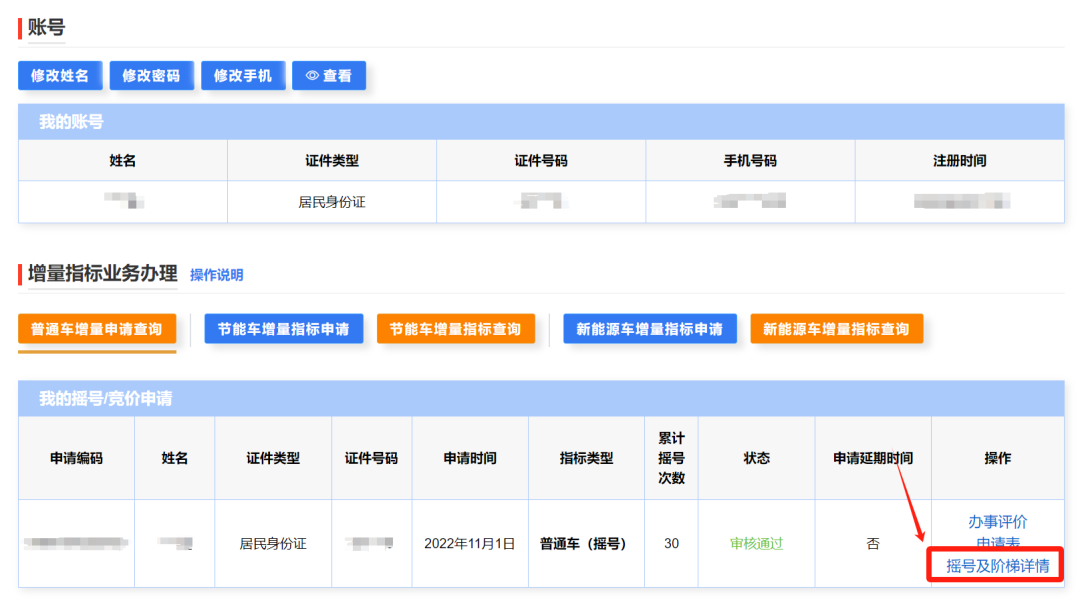Click the 修改姓名 button
Image resolution: width=1080 pixels, height=601 pixels.
(60, 76)
